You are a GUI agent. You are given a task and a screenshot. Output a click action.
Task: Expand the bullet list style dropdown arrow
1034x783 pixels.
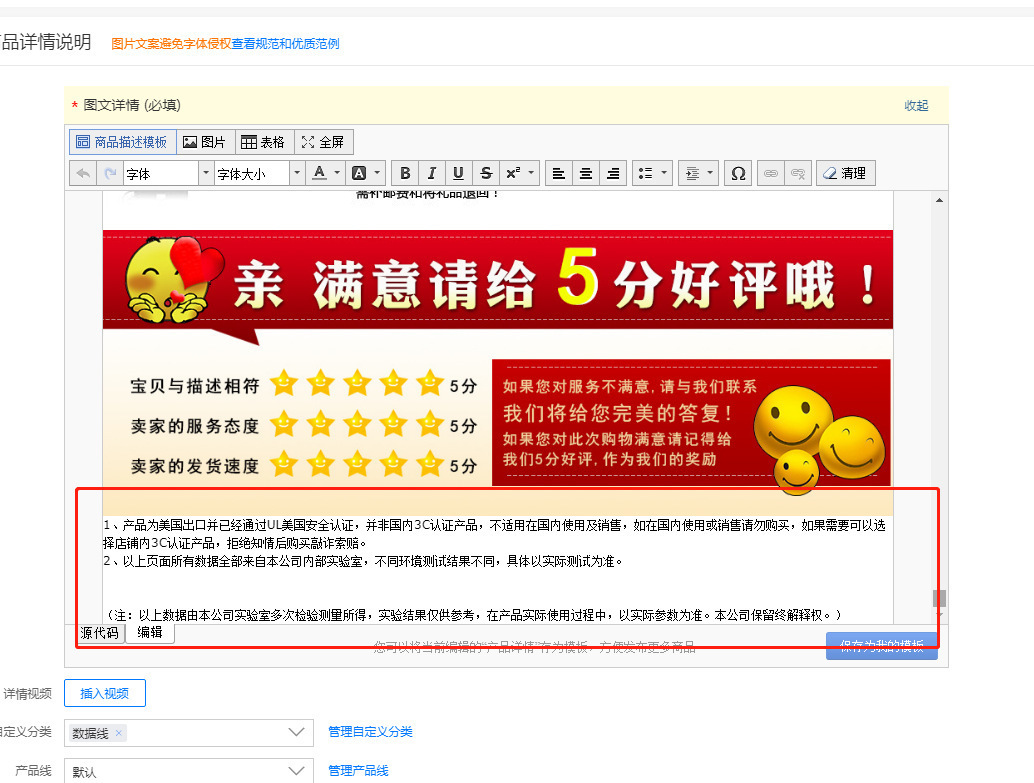(664, 173)
